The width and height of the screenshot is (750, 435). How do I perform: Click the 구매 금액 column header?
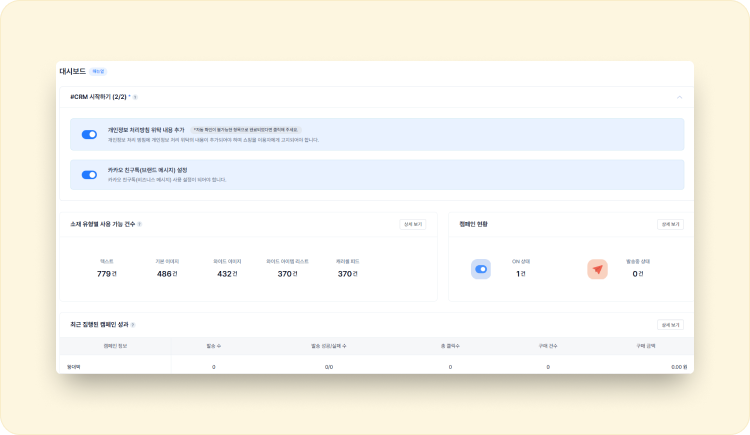pyautogui.click(x=647, y=345)
